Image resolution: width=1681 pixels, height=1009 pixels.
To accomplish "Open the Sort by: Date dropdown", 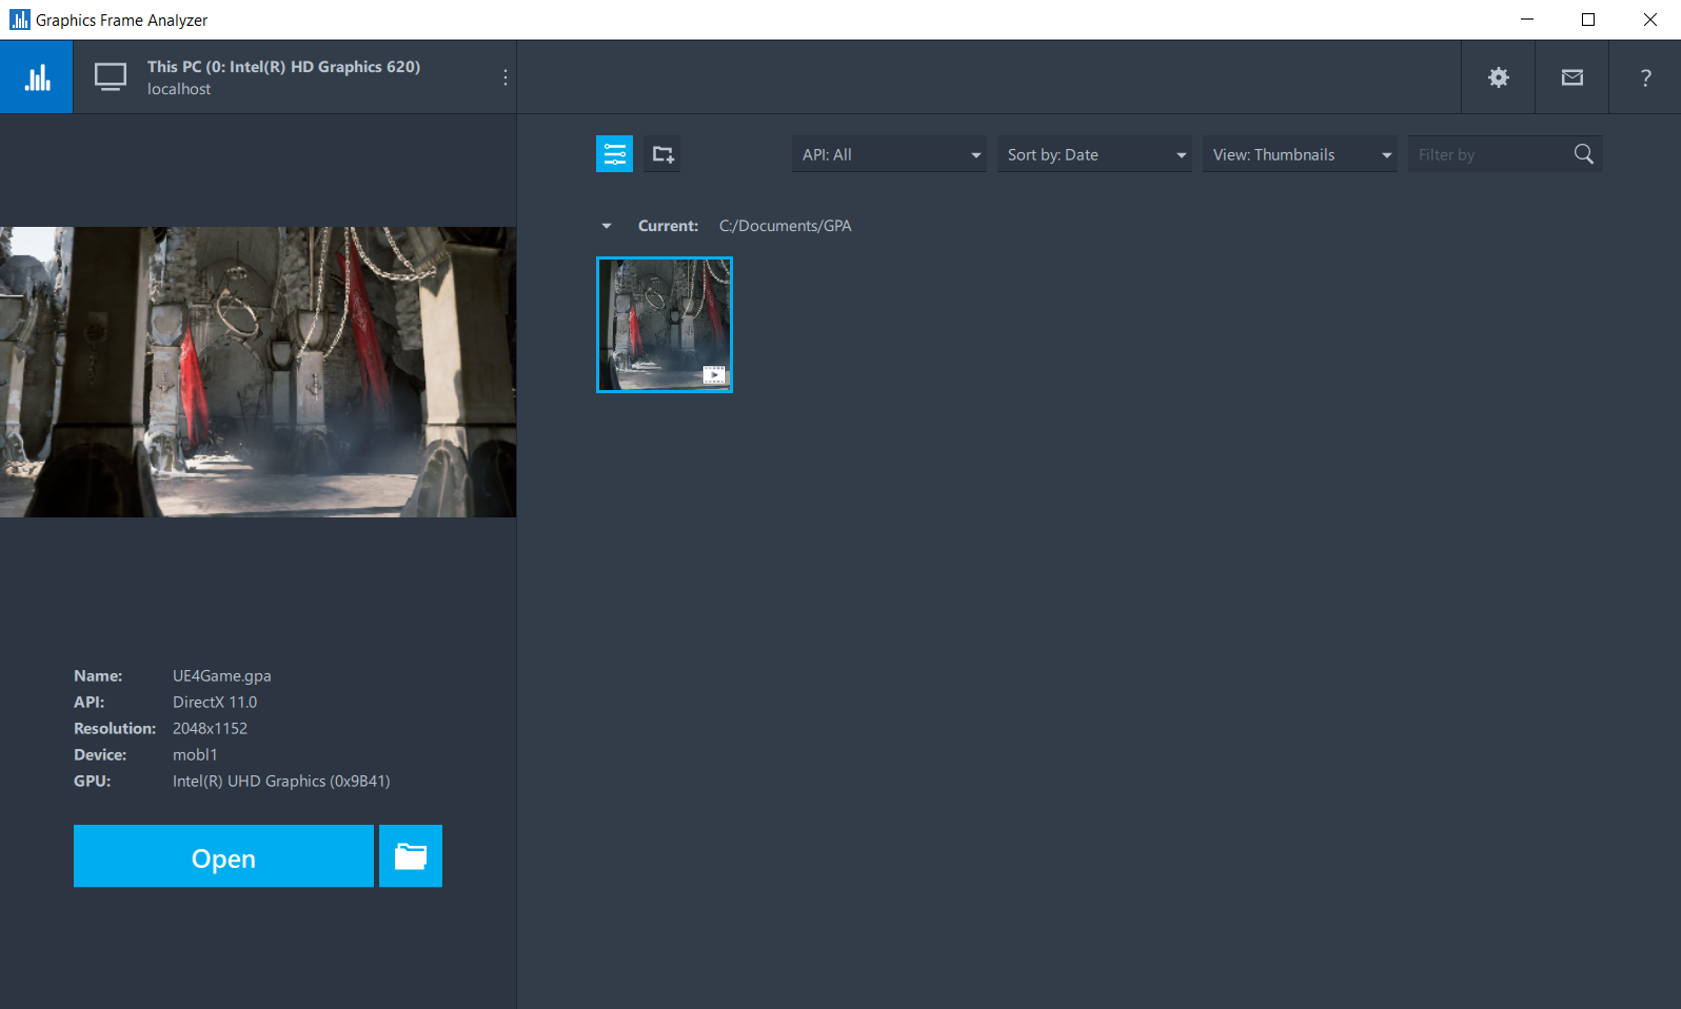I will pos(1094,155).
